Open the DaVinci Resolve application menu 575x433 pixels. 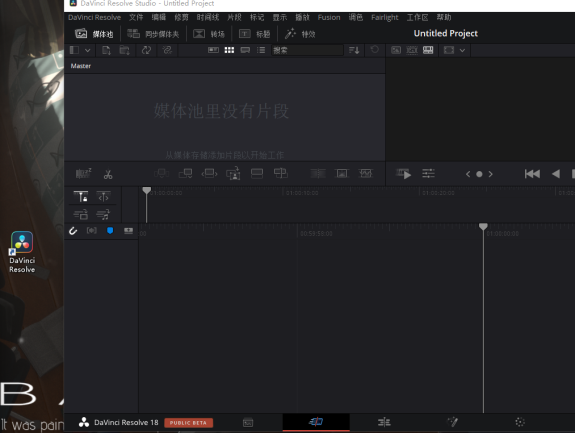tap(94, 17)
